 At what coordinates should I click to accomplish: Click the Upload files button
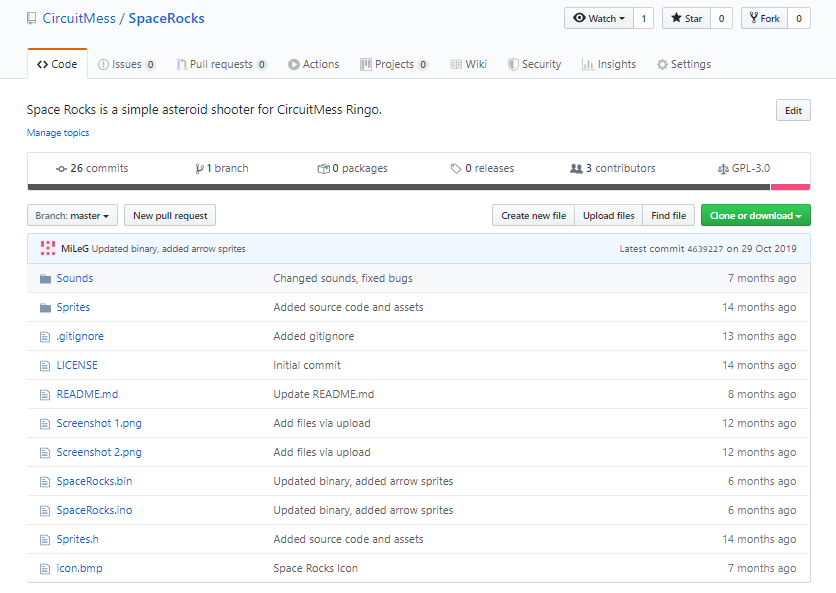tap(609, 215)
